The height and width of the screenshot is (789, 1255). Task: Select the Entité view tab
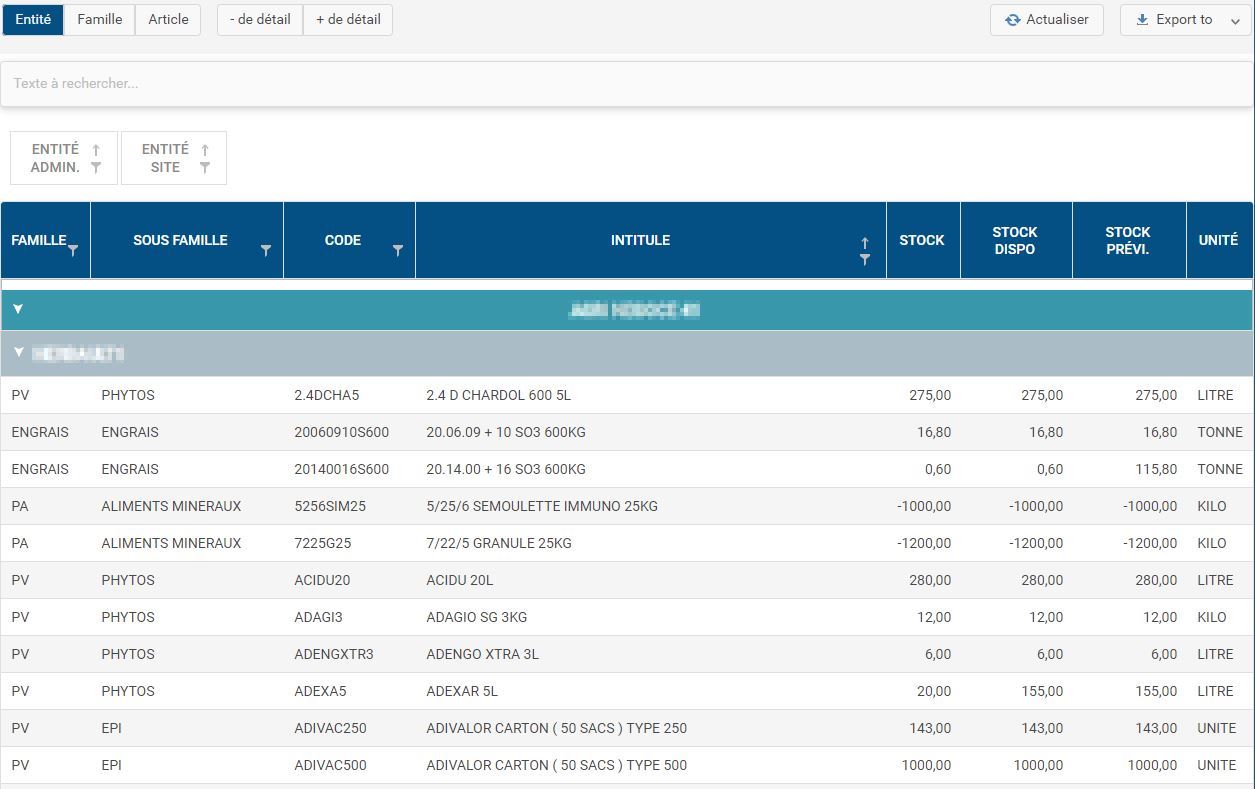point(33,20)
